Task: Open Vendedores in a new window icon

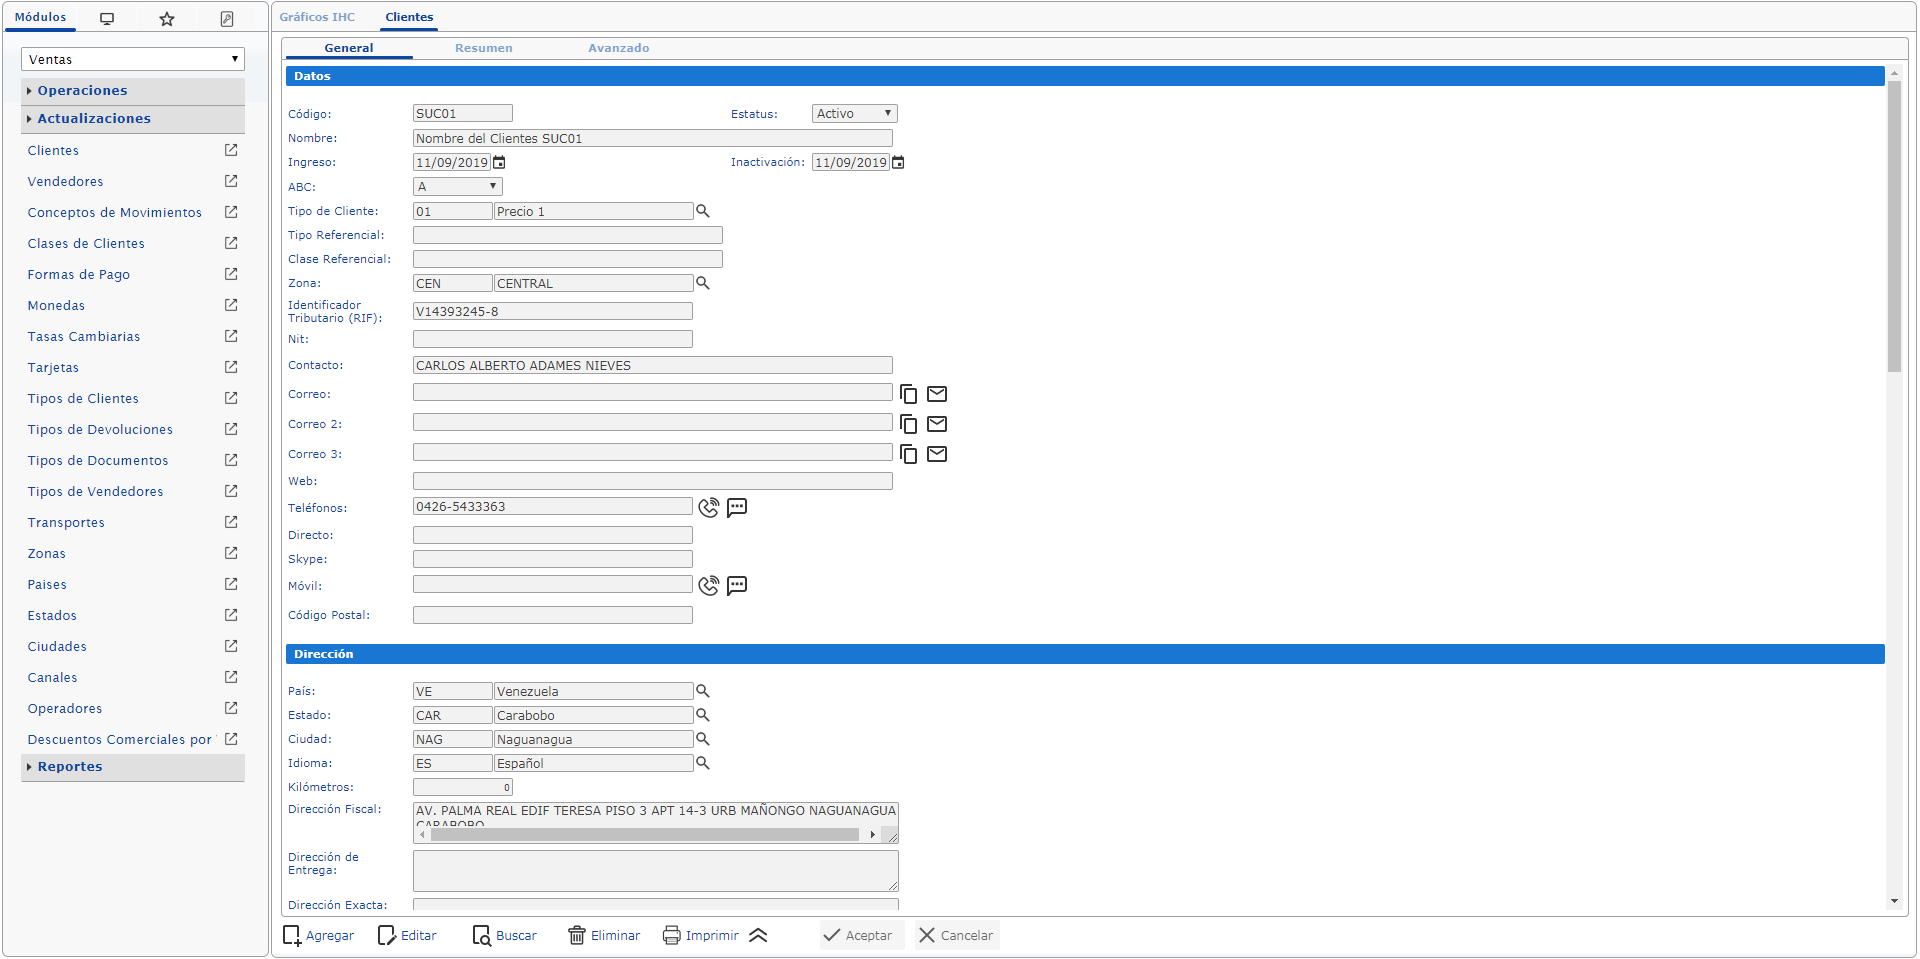Action: (x=231, y=182)
